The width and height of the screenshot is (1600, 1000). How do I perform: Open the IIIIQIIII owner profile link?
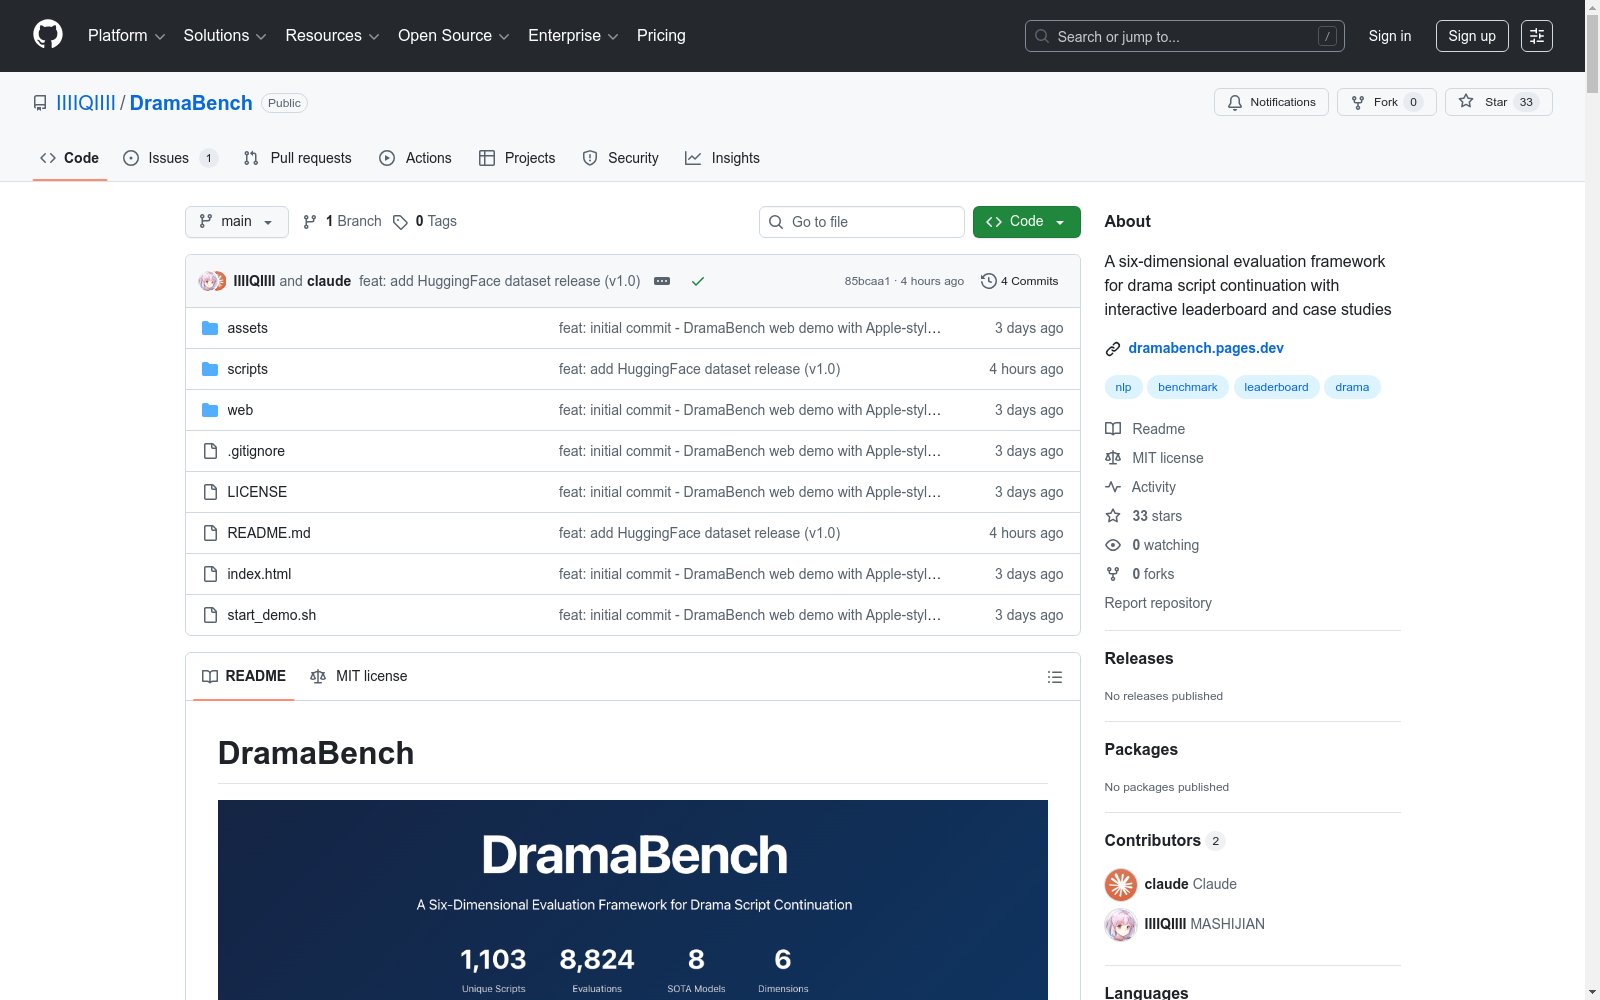click(86, 103)
